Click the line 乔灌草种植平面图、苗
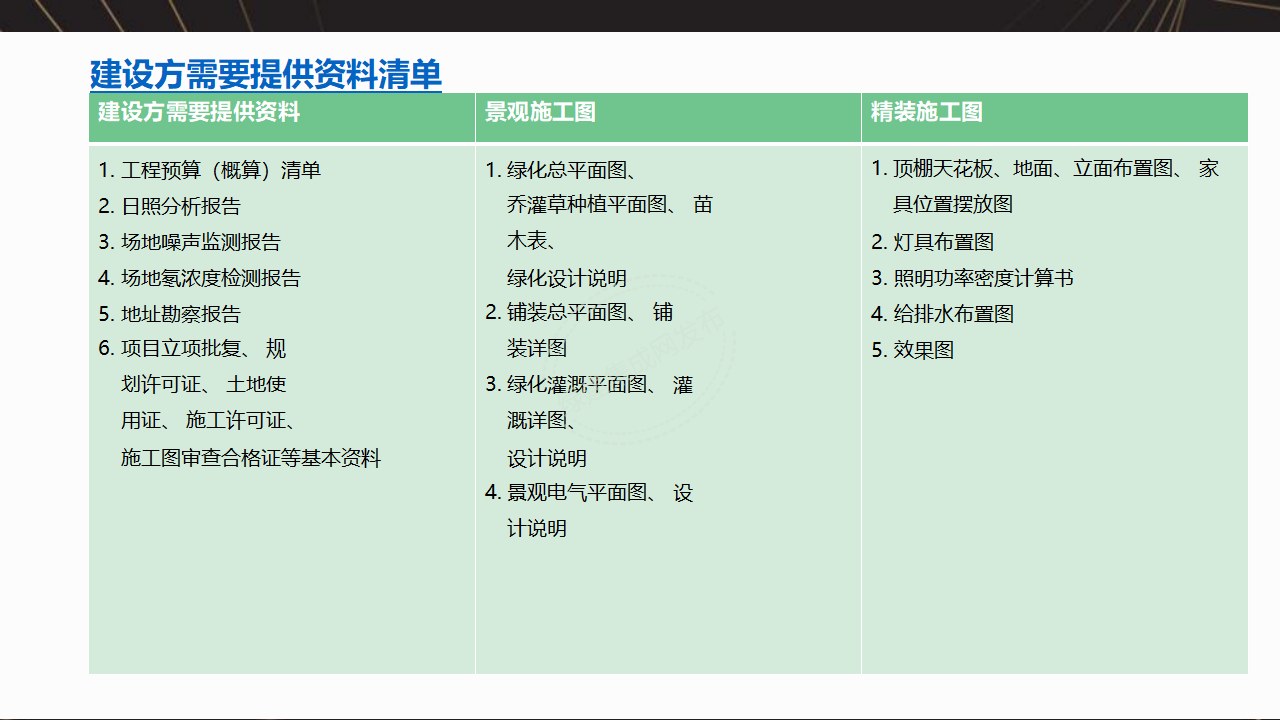Image resolution: width=1280 pixels, height=720 pixels. click(610, 205)
